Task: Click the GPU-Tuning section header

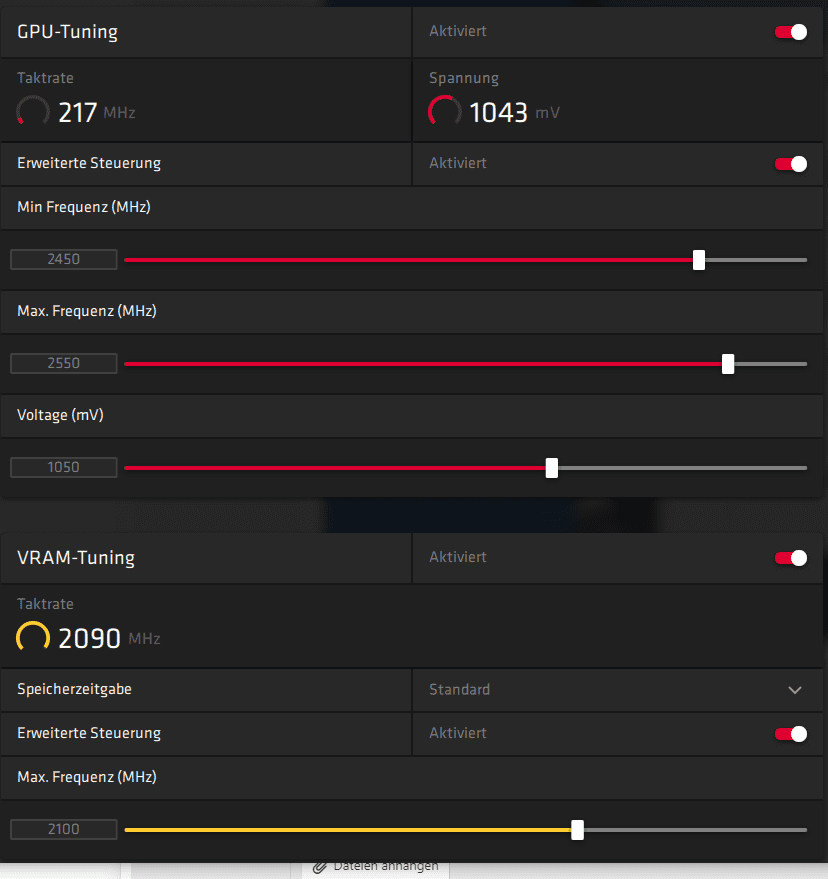Action: point(67,32)
